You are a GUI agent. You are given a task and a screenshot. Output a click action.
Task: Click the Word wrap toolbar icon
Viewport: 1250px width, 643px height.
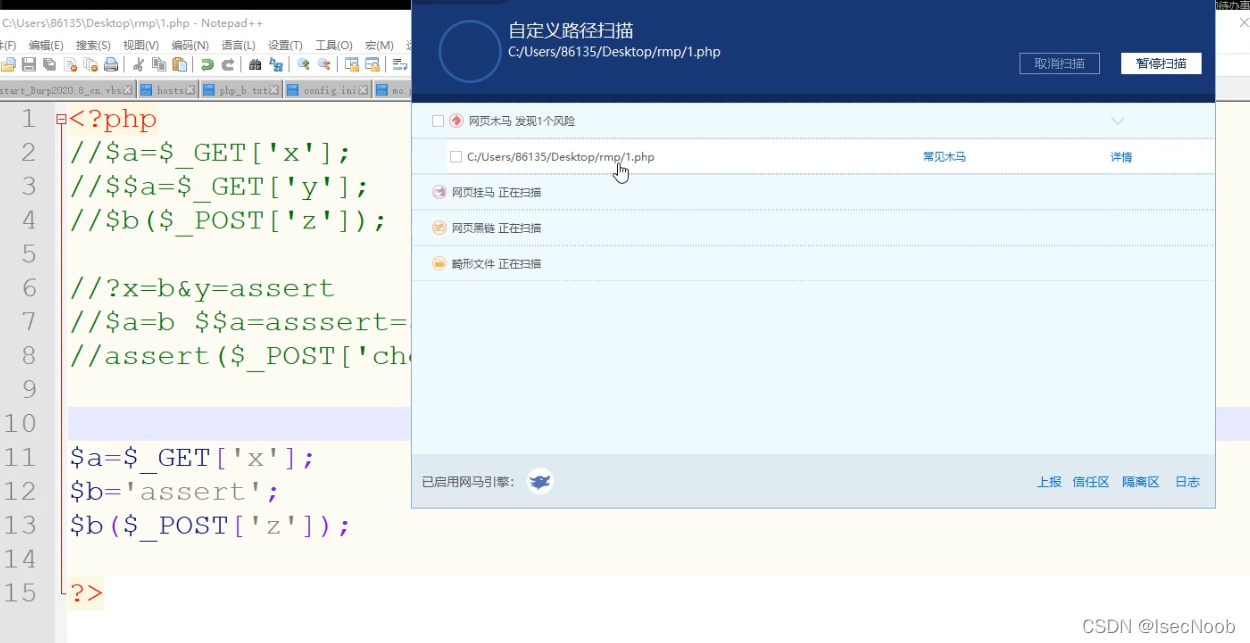[399, 65]
